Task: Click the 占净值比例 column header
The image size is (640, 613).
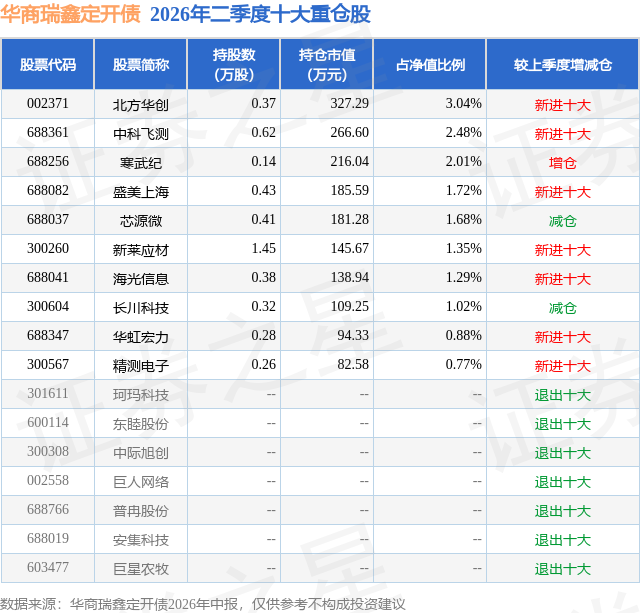Action: (430, 64)
